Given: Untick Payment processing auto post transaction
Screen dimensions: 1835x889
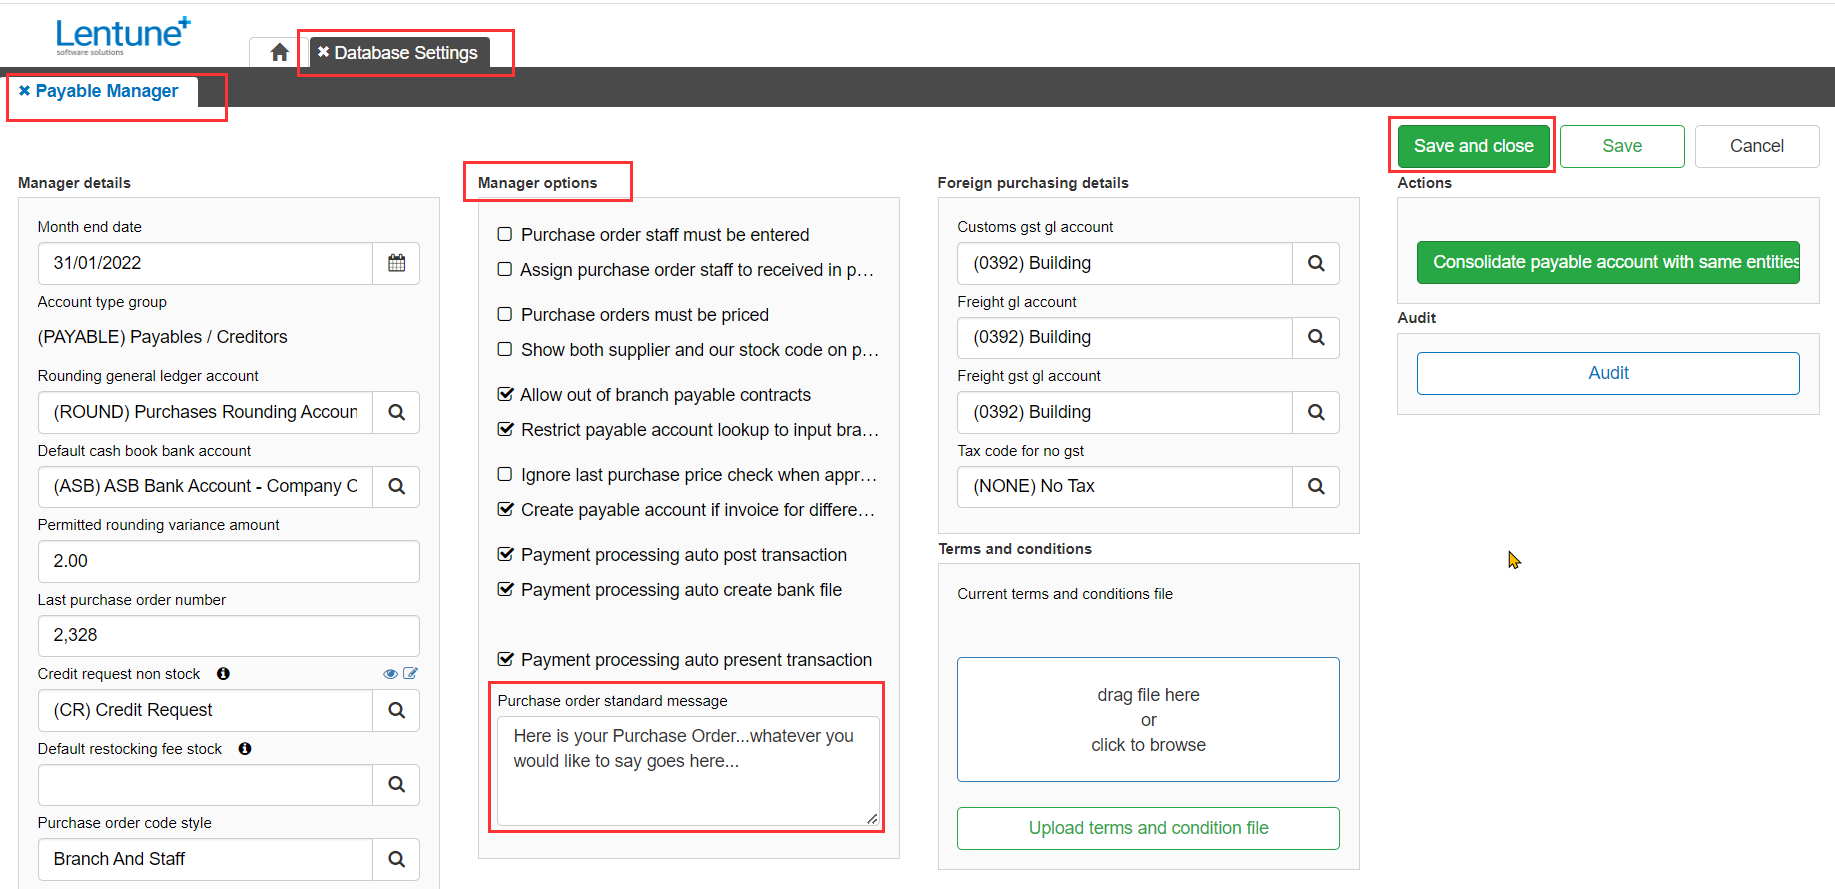Looking at the screenshot, I should pyautogui.click(x=505, y=554).
